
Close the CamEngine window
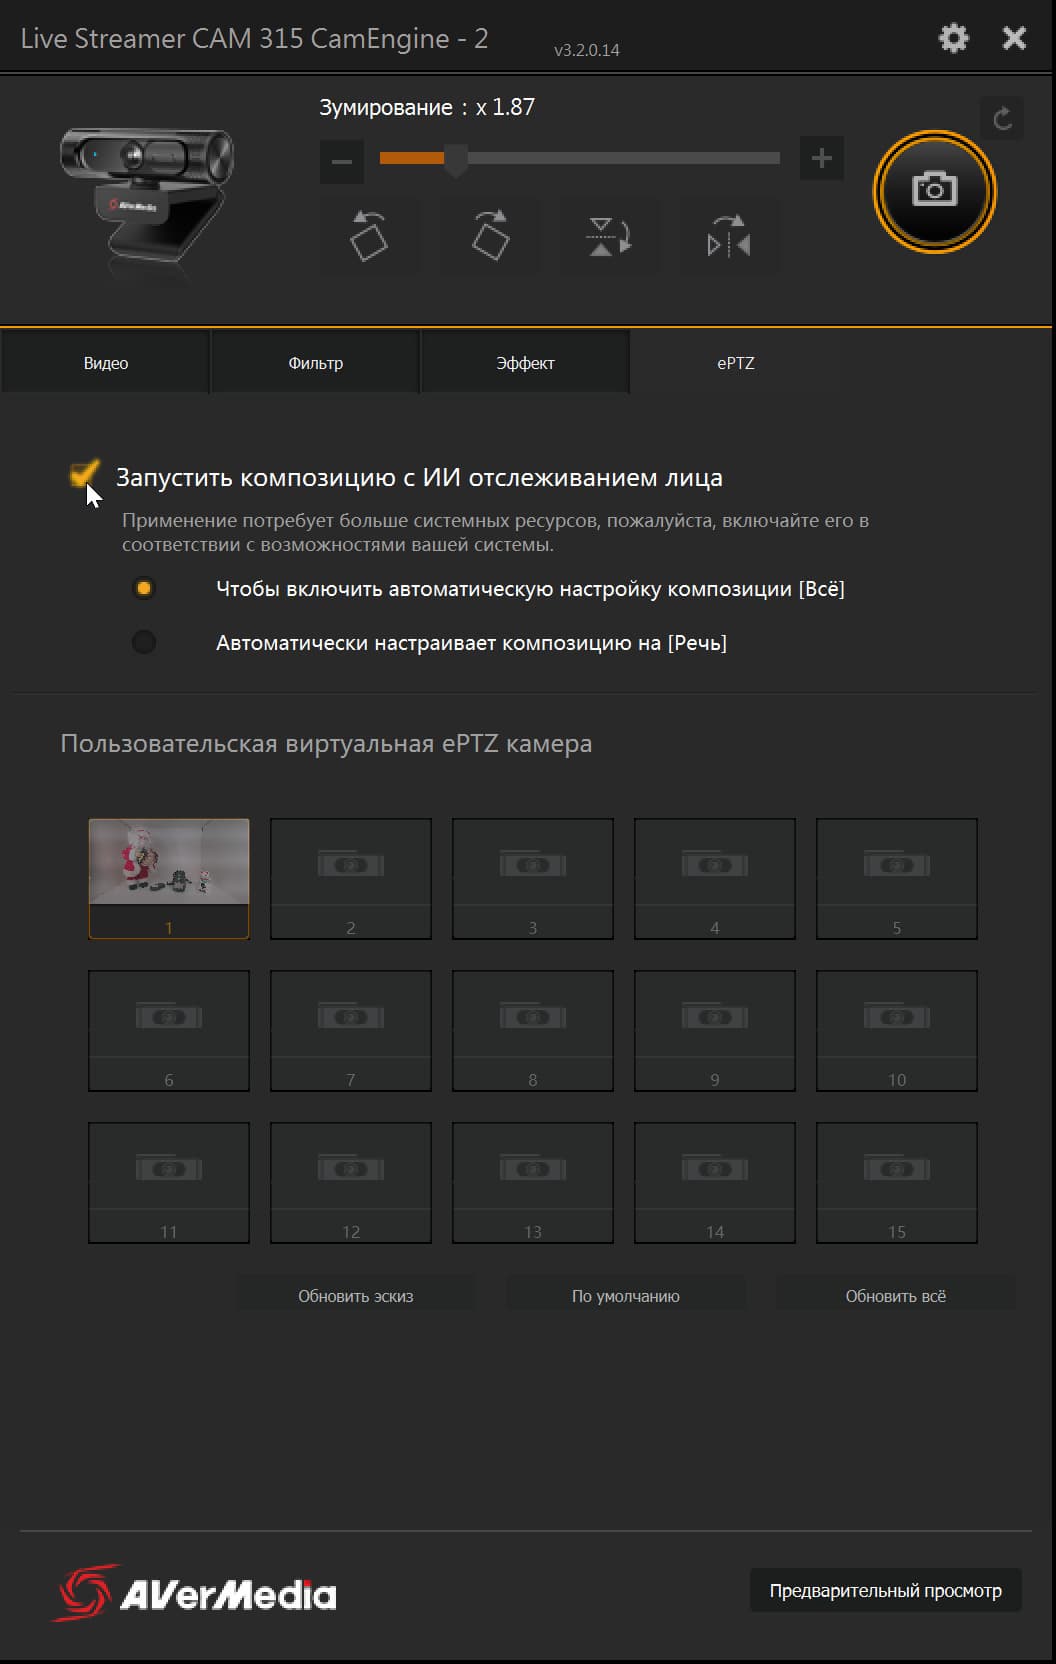tap(1014, 39)
